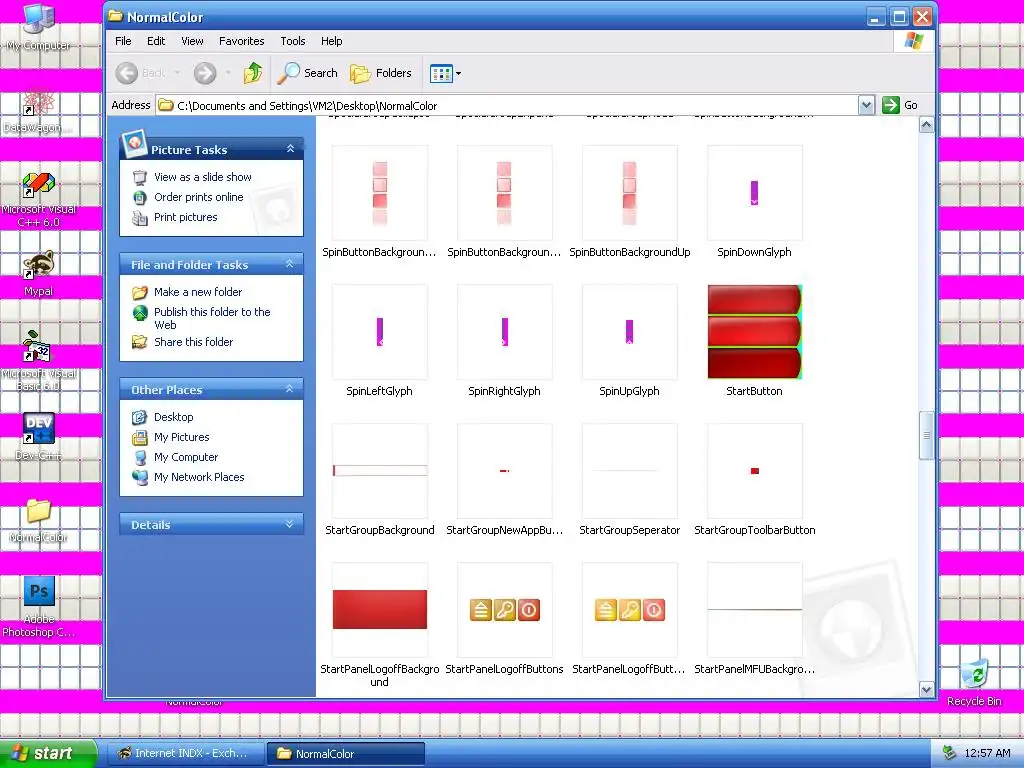
Task: Open the Views button menu
Action: (x=445, y=73)
